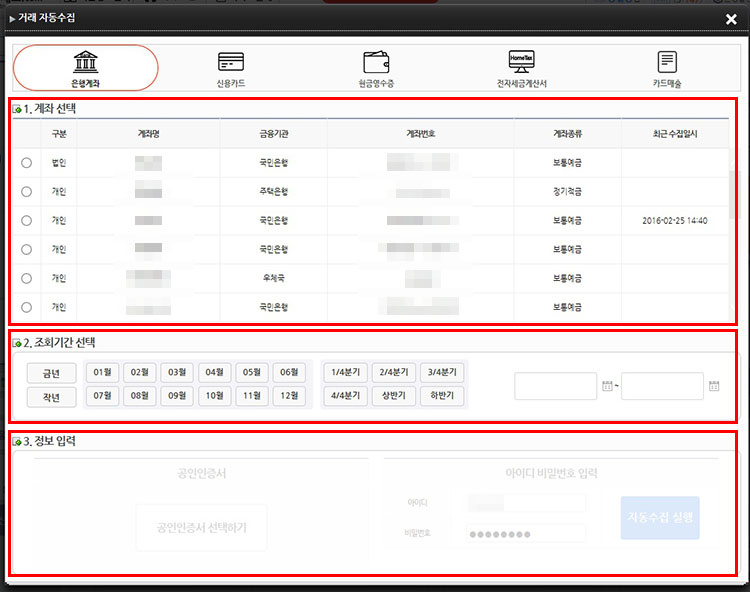Open the 신용카드 credit card icon
Image resolution: width=750 pixels, height=592 pixels.
(x=231, y=62)
